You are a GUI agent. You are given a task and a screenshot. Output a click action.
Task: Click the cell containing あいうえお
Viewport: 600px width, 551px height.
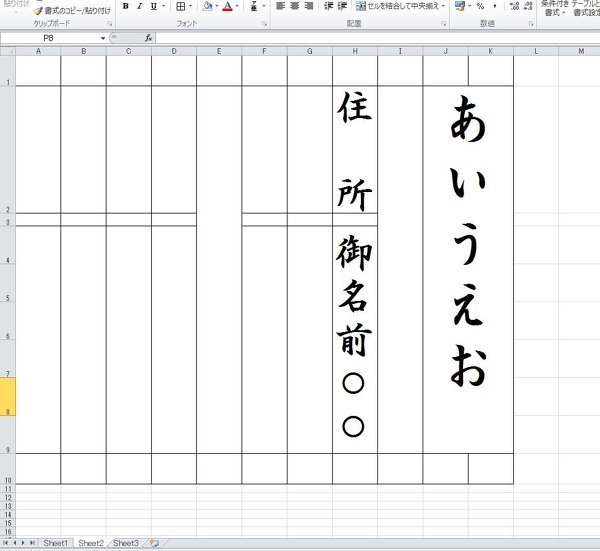point(468,270)
